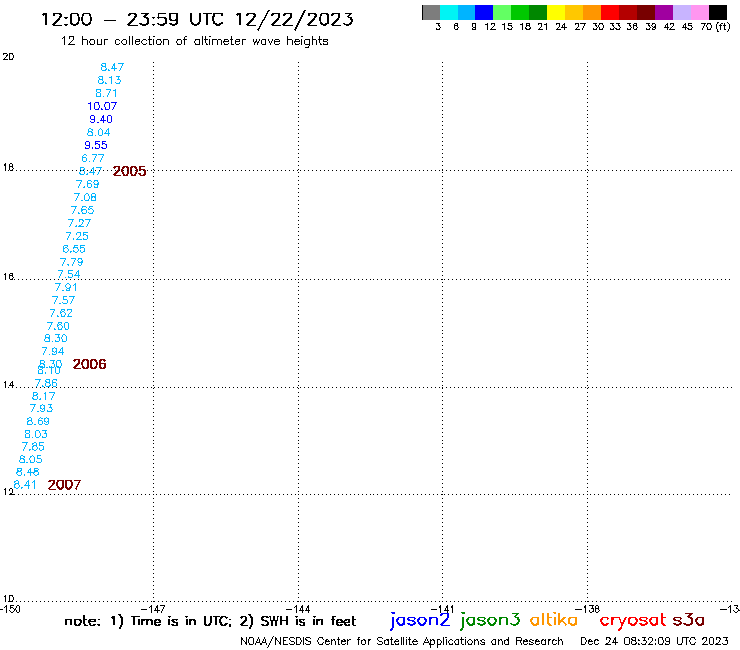This screenshot has width=740, height=650.
Task: Click the wave height value 7.08
Action: [85, 197]
